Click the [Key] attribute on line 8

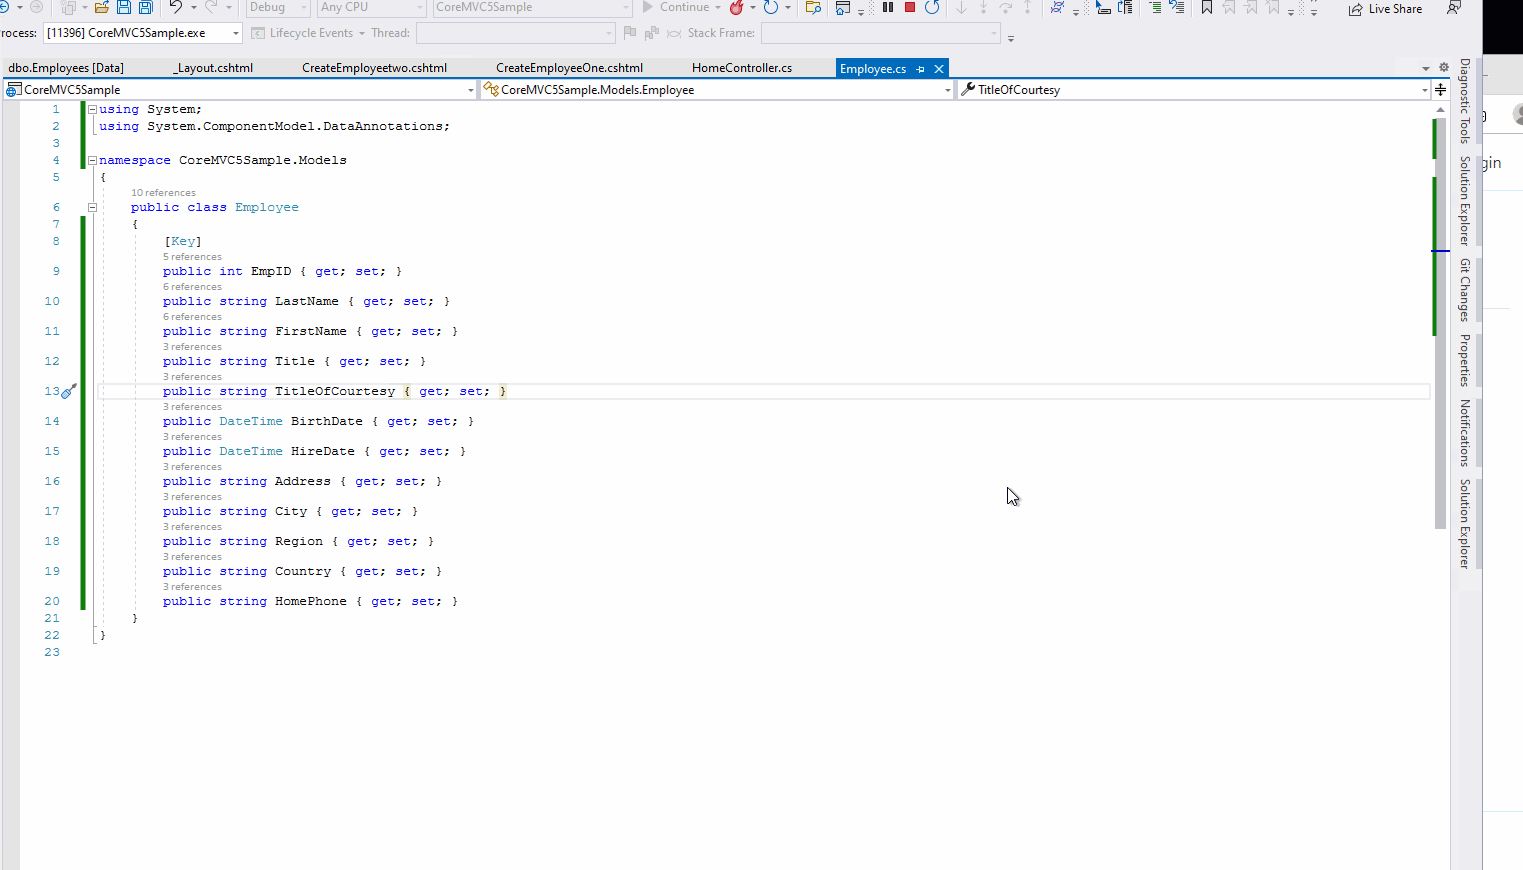click(x=183, y=241)
